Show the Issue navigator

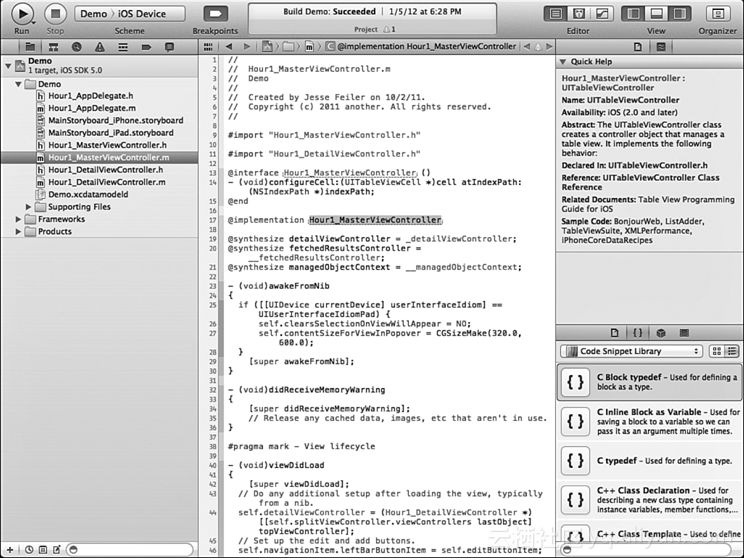pos(100,47)
